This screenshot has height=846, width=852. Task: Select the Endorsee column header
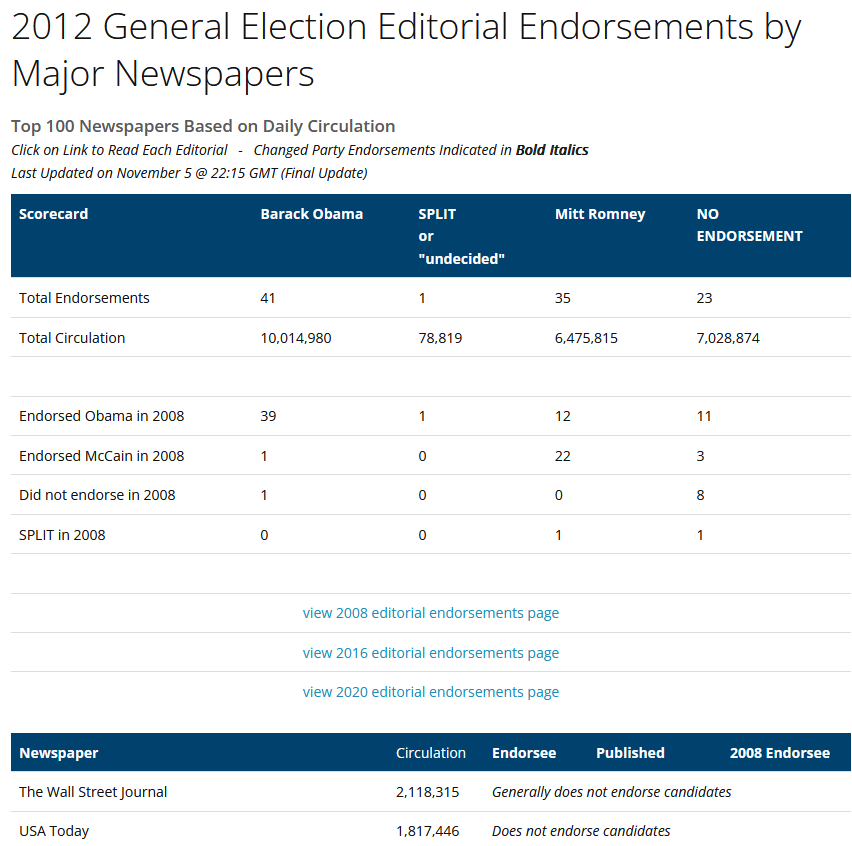[x=524, y=753]
